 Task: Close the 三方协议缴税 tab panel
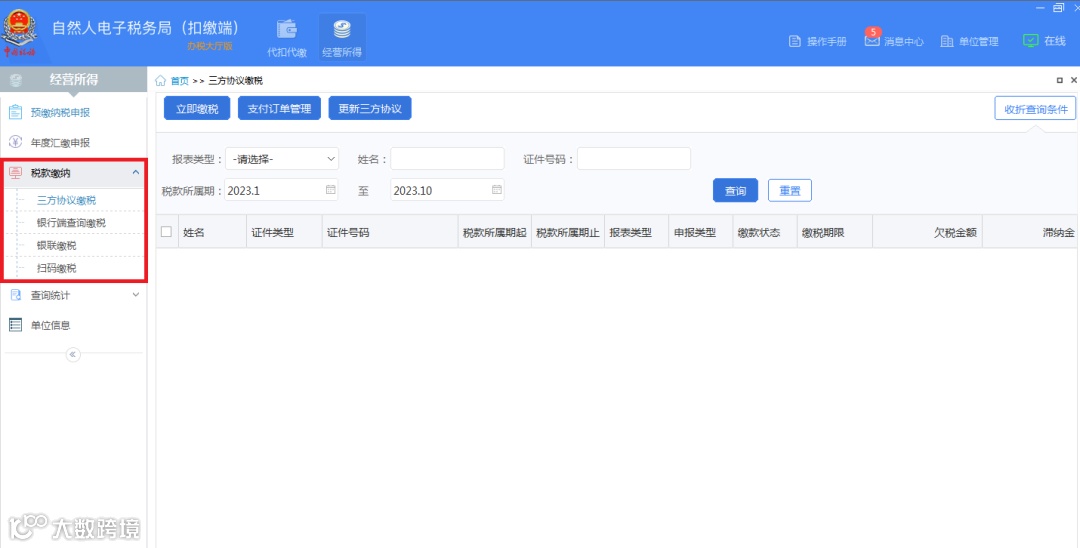click(1073, 81)
